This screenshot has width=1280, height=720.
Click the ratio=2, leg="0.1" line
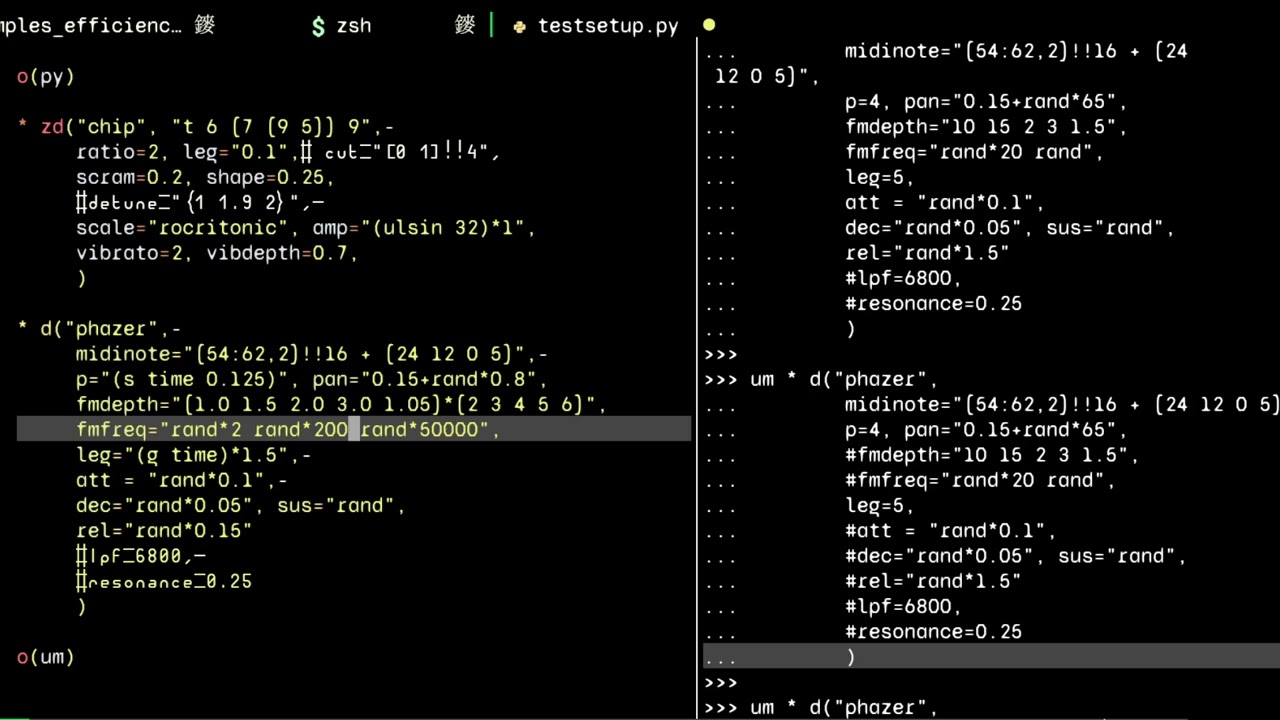click(288, 152)
